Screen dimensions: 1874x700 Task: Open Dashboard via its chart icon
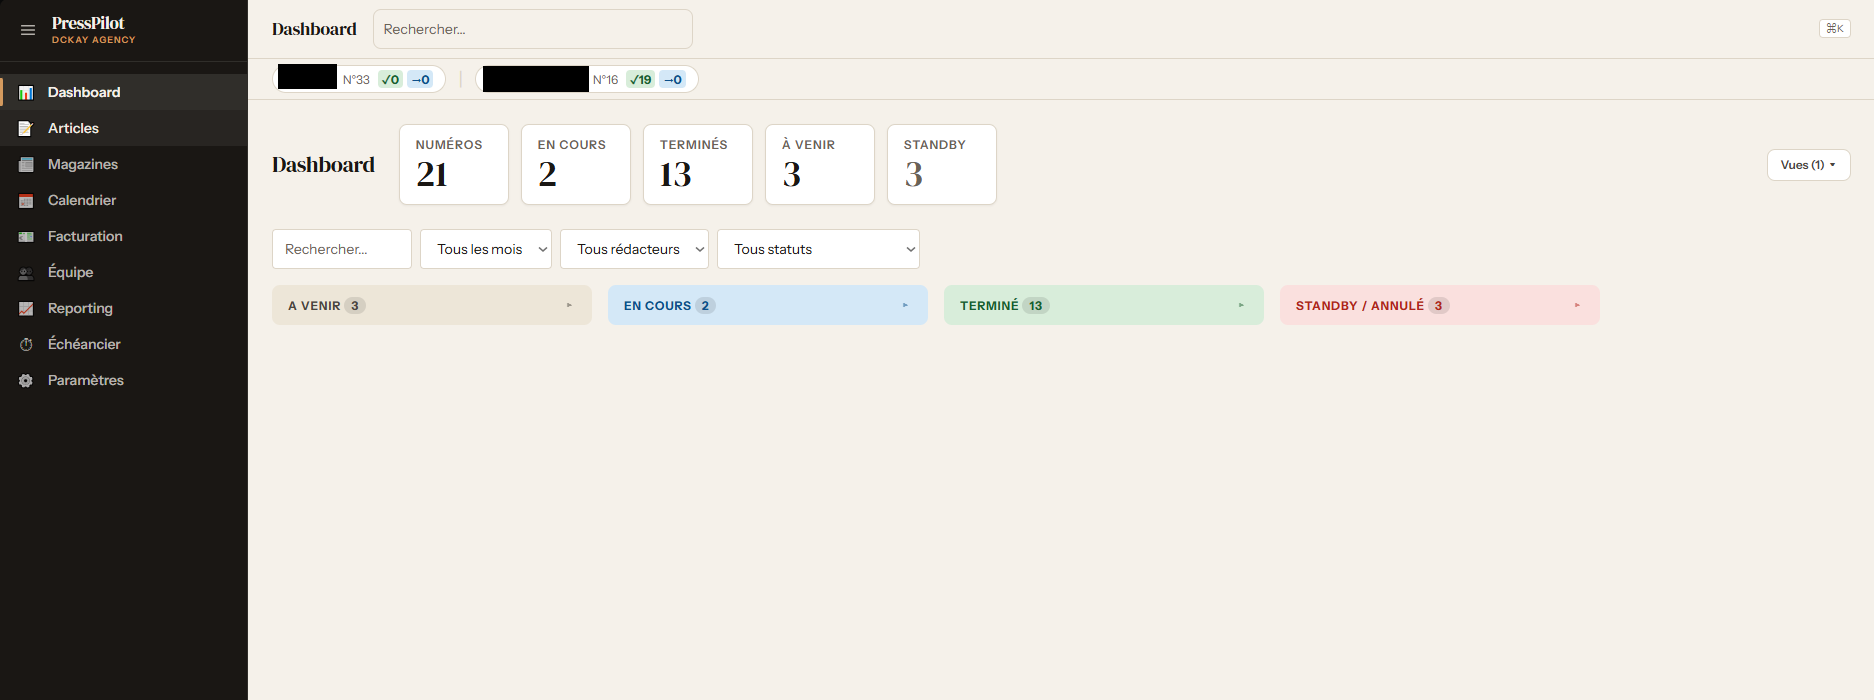[x=26, y=93]
